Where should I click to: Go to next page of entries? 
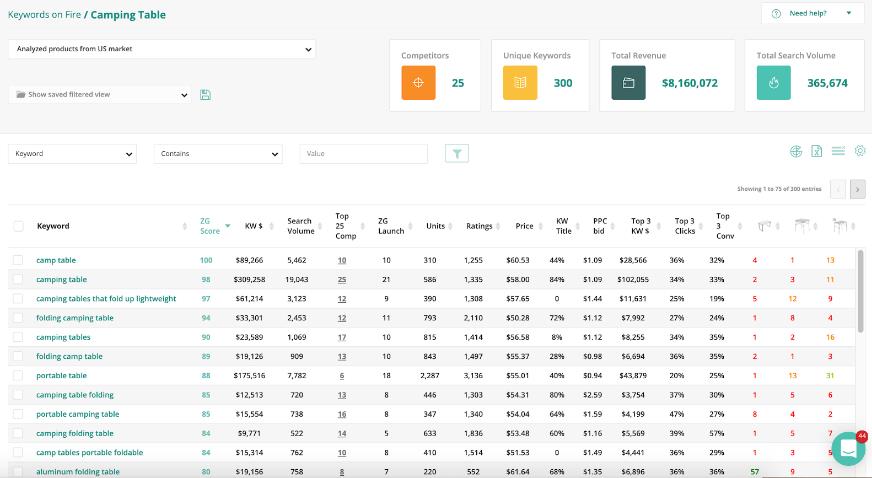[x=858, y=190]
